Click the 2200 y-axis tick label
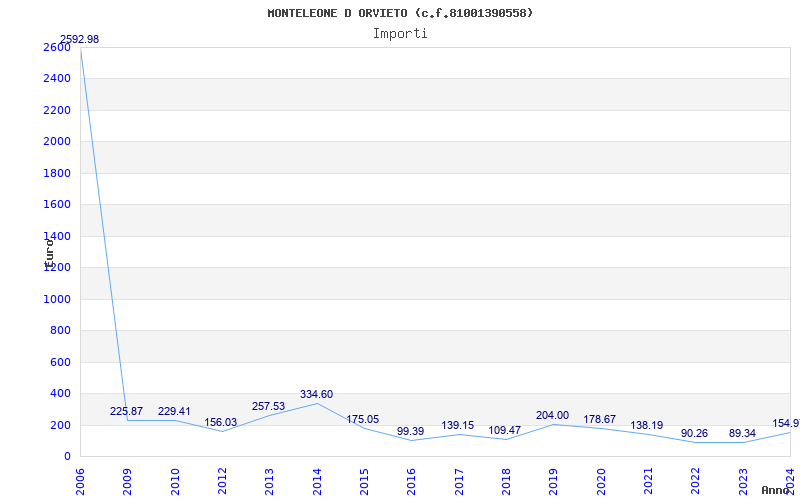Viewport: 800px width, 500px height. (57, 110)
